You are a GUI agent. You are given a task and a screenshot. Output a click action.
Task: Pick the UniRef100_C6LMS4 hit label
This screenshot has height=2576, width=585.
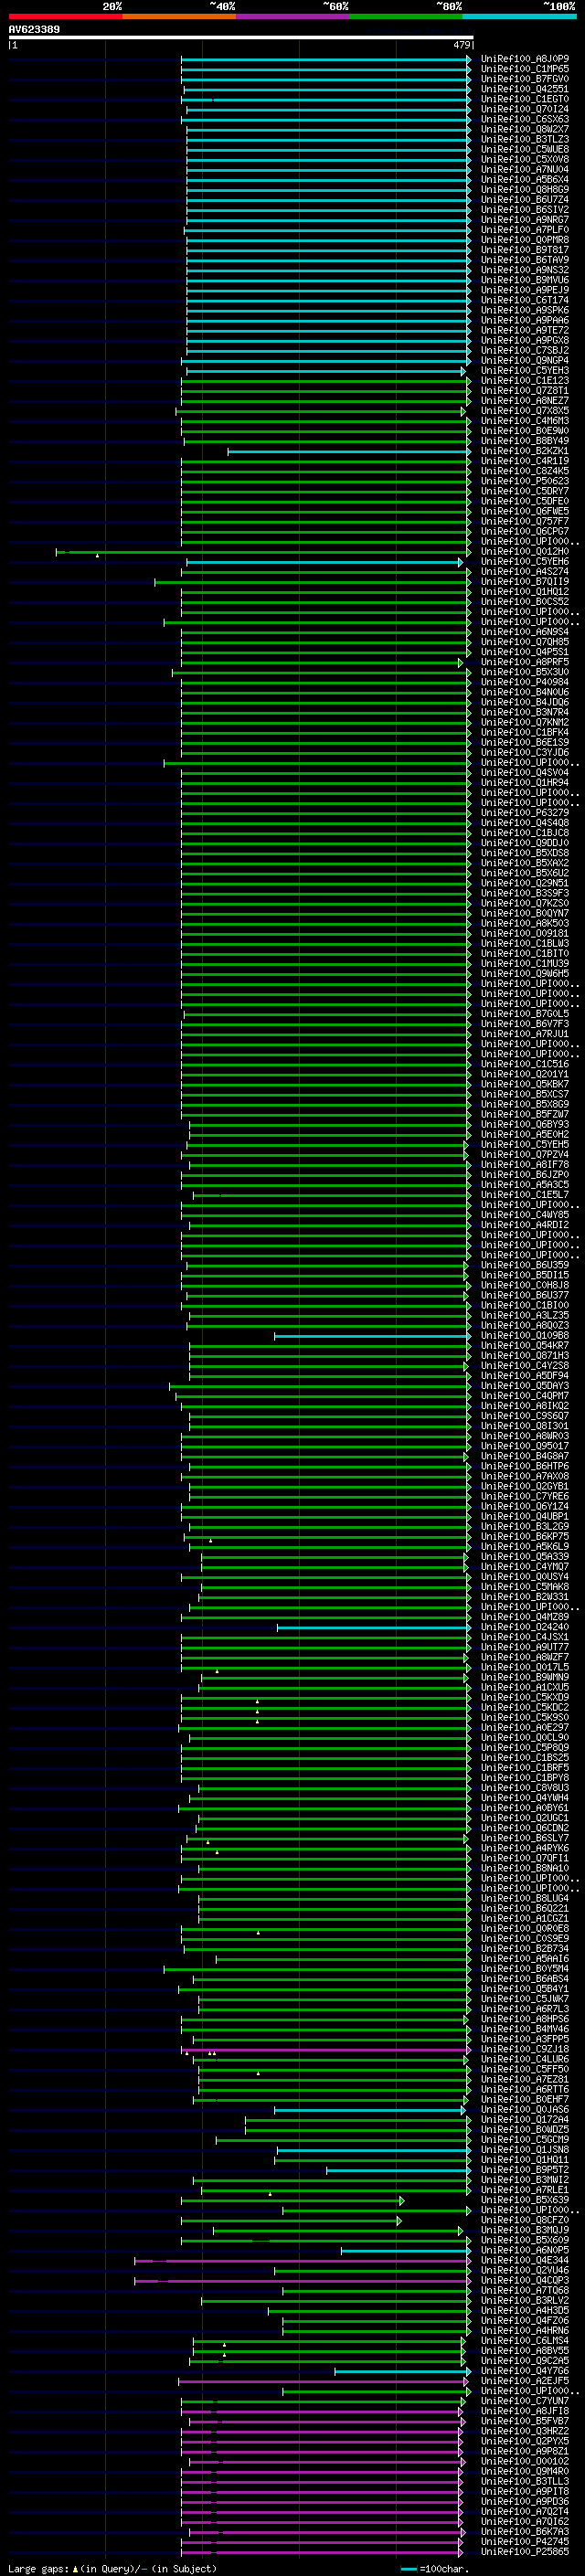click(525, 2341)
